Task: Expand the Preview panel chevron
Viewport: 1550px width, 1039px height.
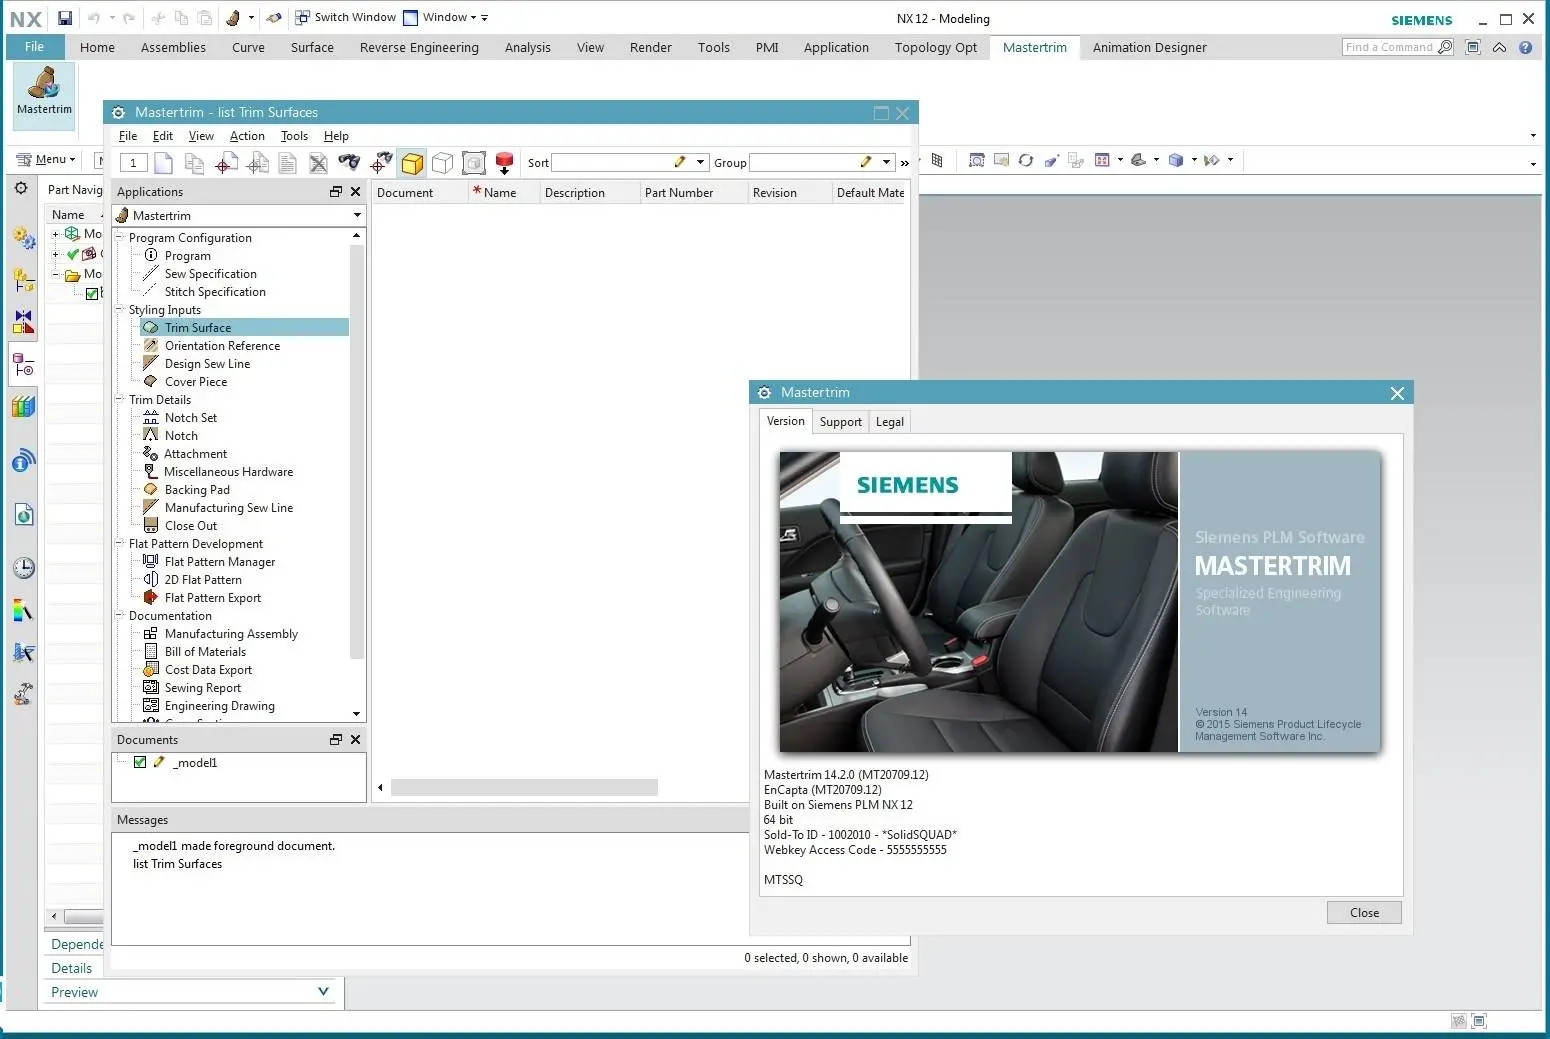Action: (x=323, y=991)
